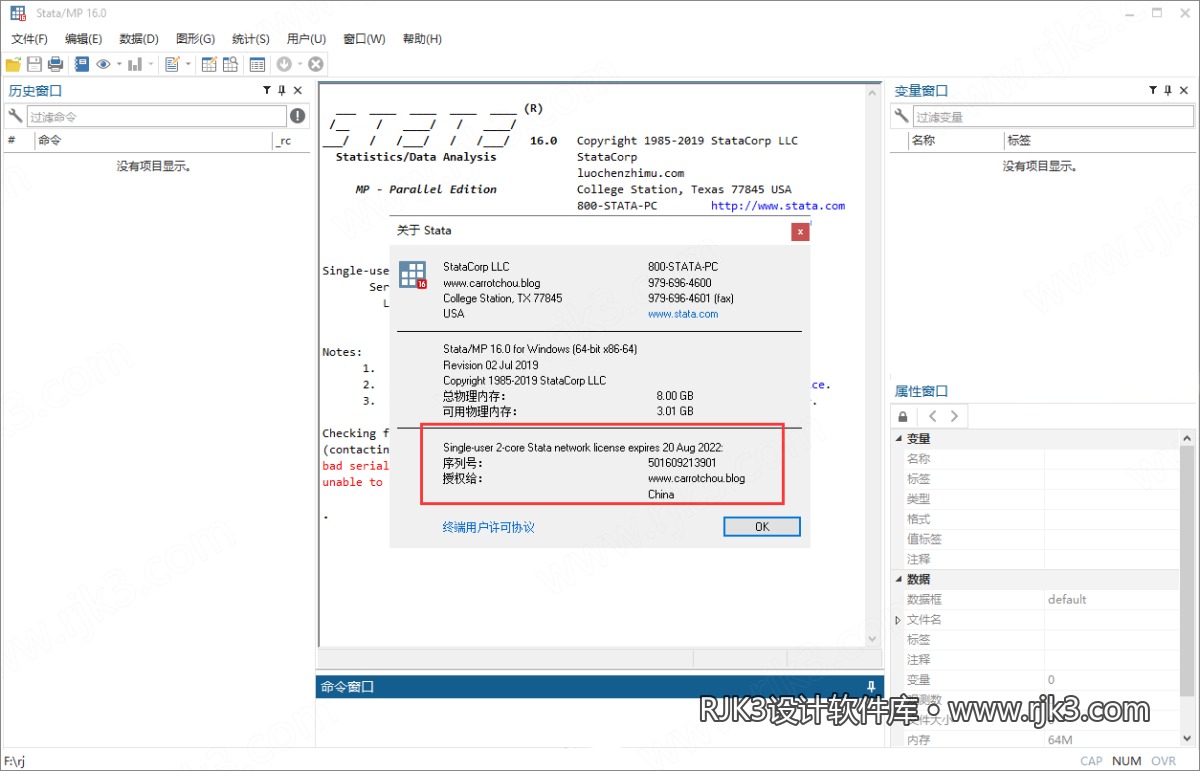Expand the Do-file Editor dropdown arrow
The image size is (1200, 771).
[x=188, y=64]
